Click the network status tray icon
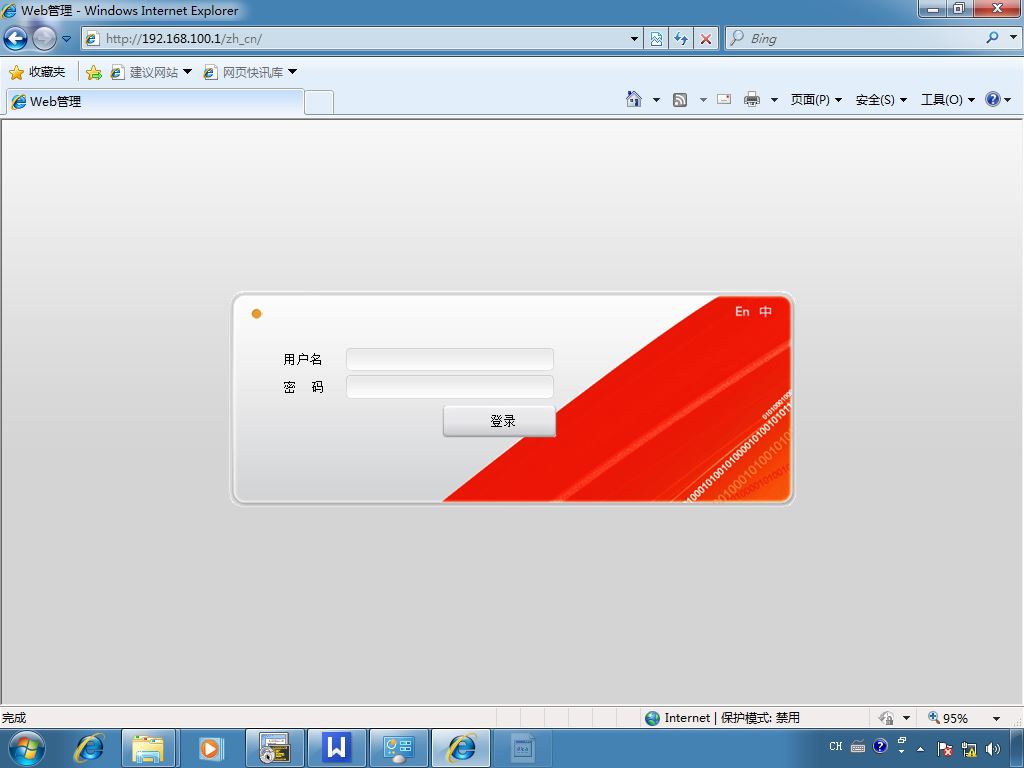Viewport: 1024px width, 768px height. click(969, 748)
